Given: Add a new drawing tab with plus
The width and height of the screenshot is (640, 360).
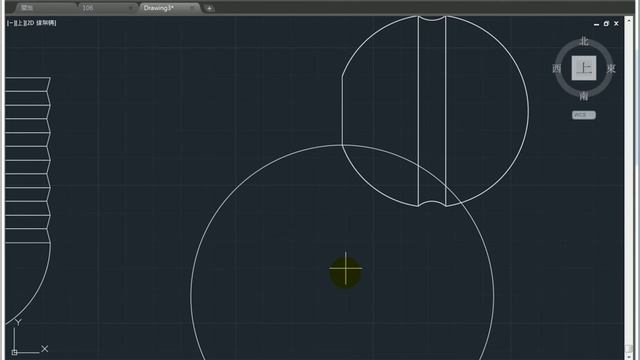Looking at the screenshot, I should (x=209, y=8).
